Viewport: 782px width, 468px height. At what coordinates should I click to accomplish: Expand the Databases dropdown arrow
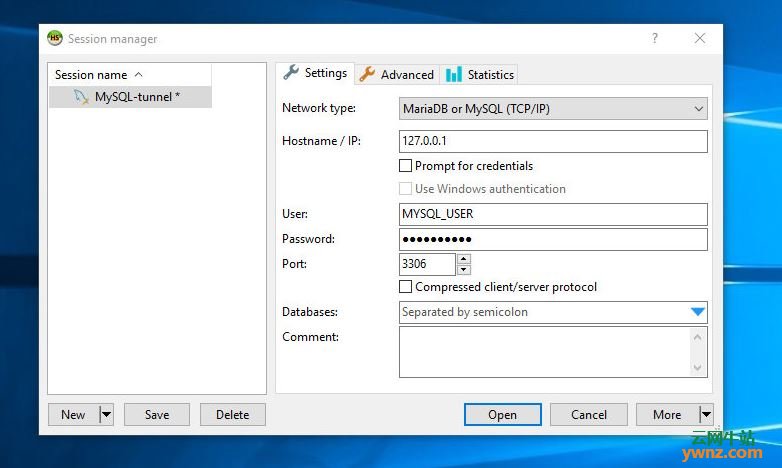coord(698,312)
